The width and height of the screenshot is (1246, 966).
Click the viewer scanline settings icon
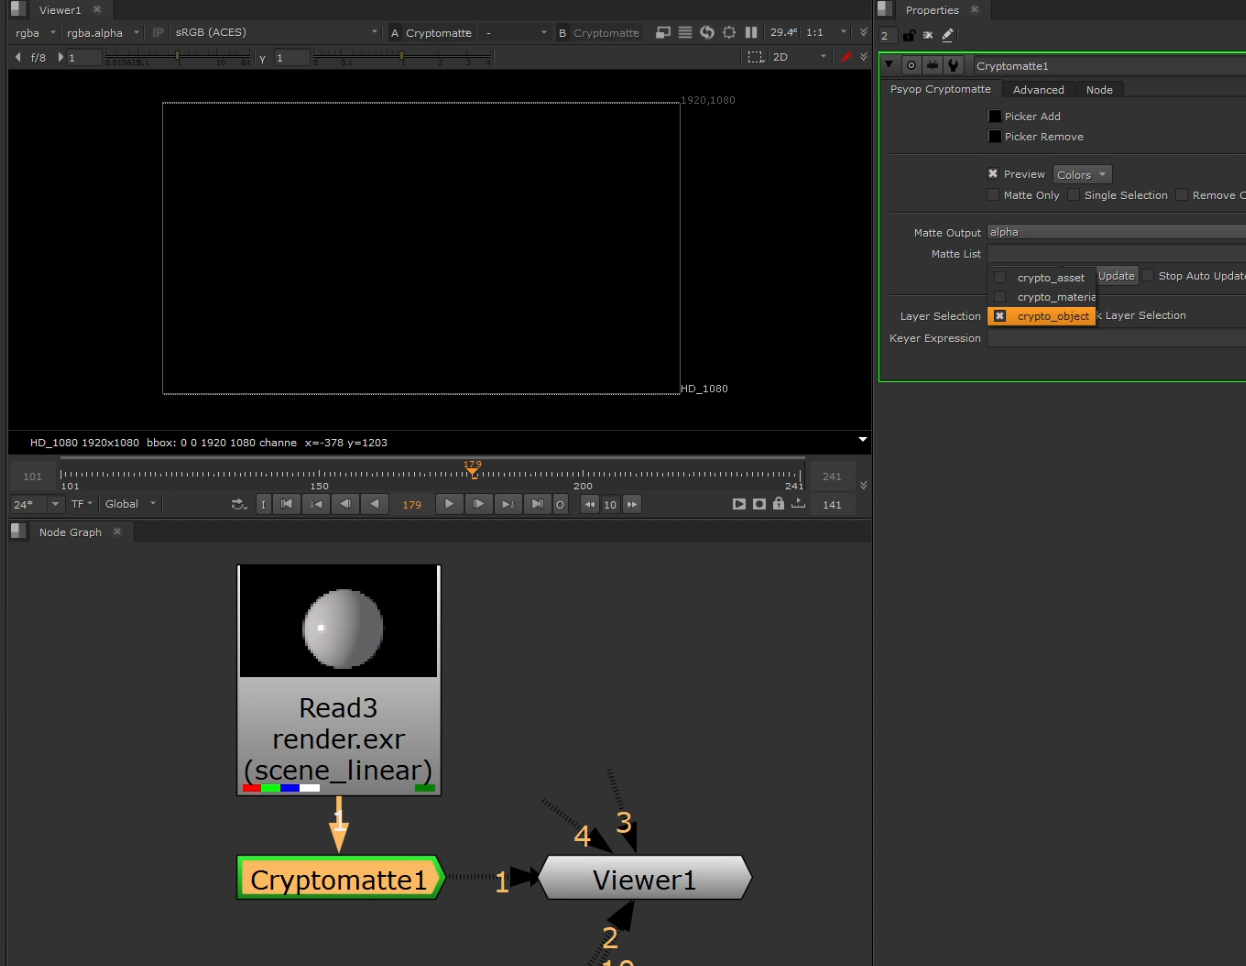point(685,32)
